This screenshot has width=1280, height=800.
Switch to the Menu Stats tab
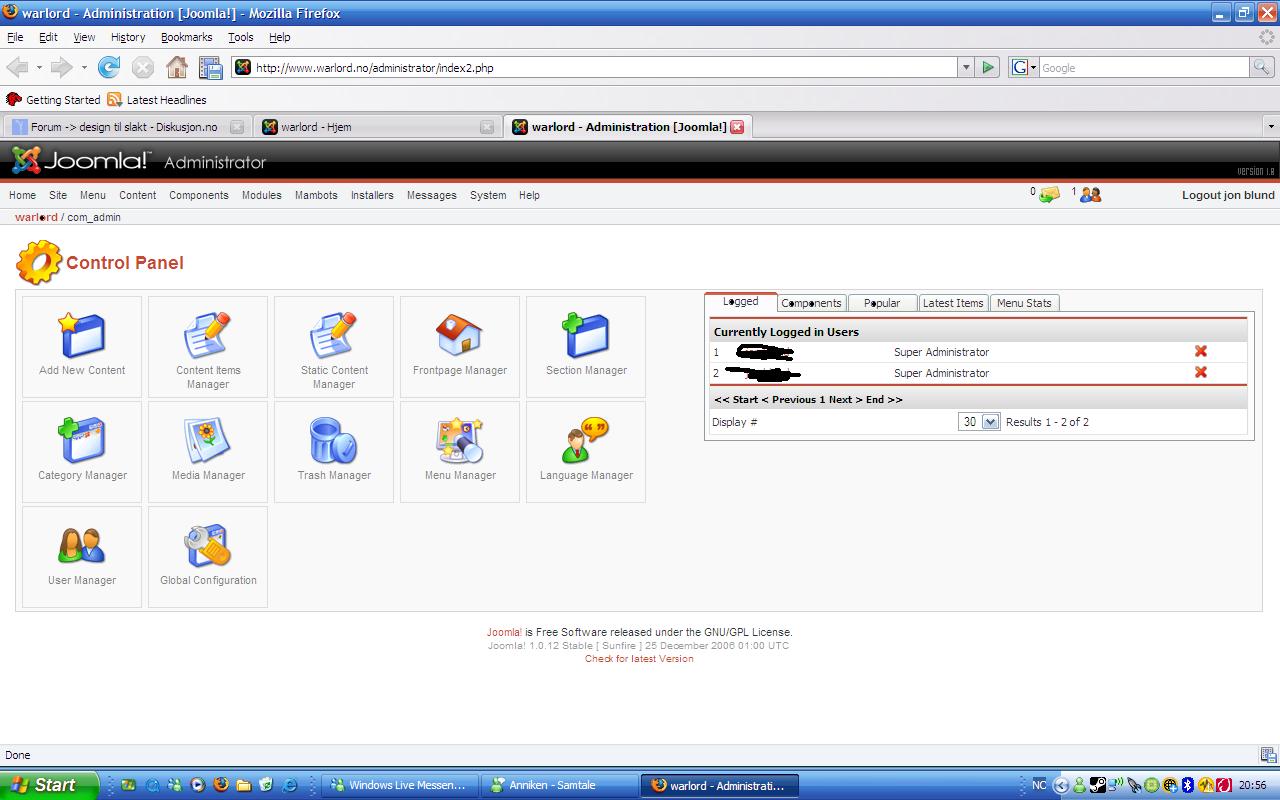[x=1024, y=303]
